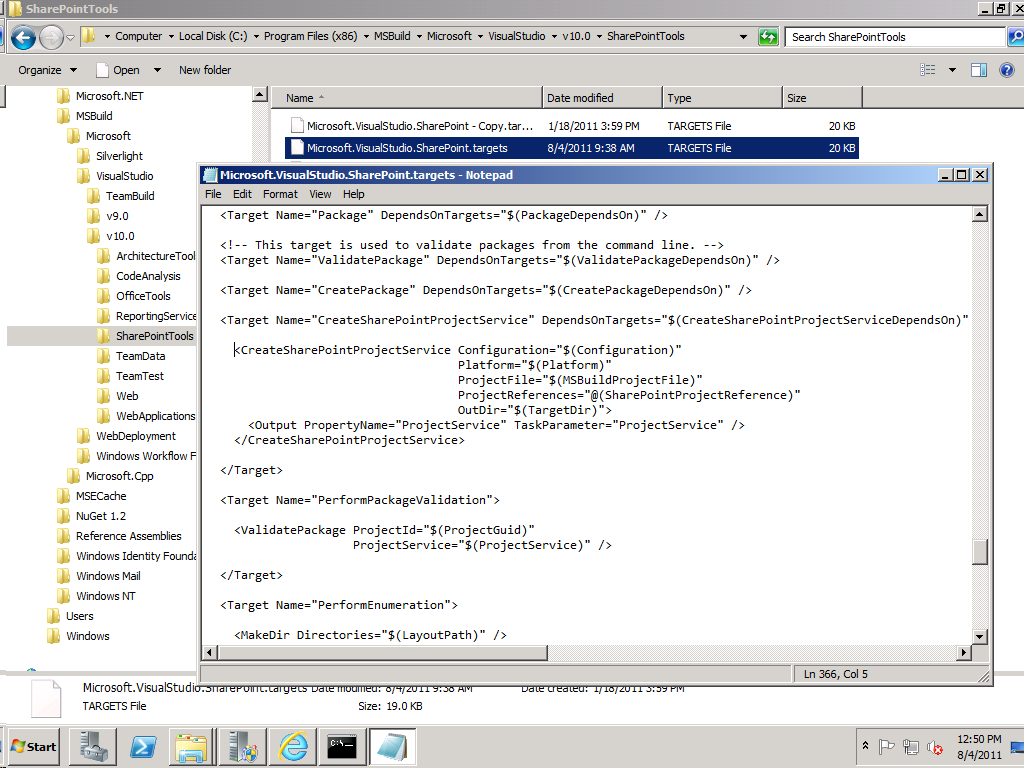The image size is (1024, 768).
Task: Open the Notepad Edit menu
Action: tap(242, 194)
